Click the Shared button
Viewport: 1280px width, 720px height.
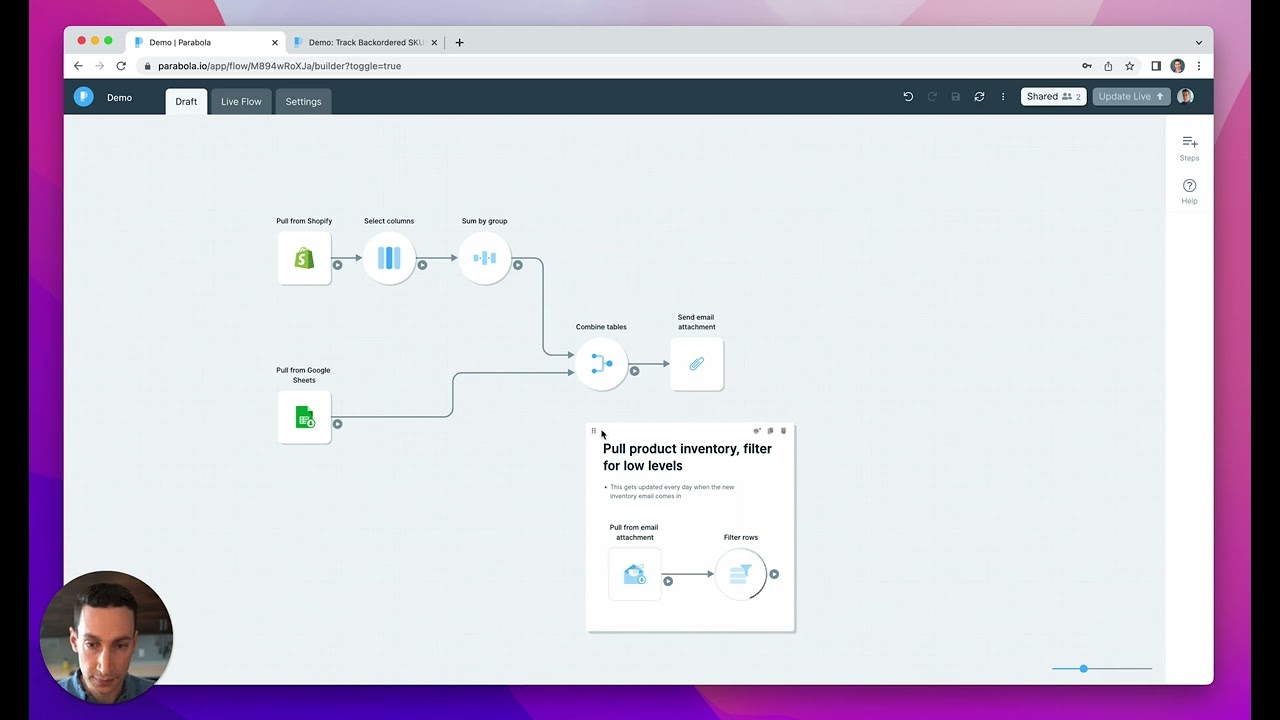1053,97
